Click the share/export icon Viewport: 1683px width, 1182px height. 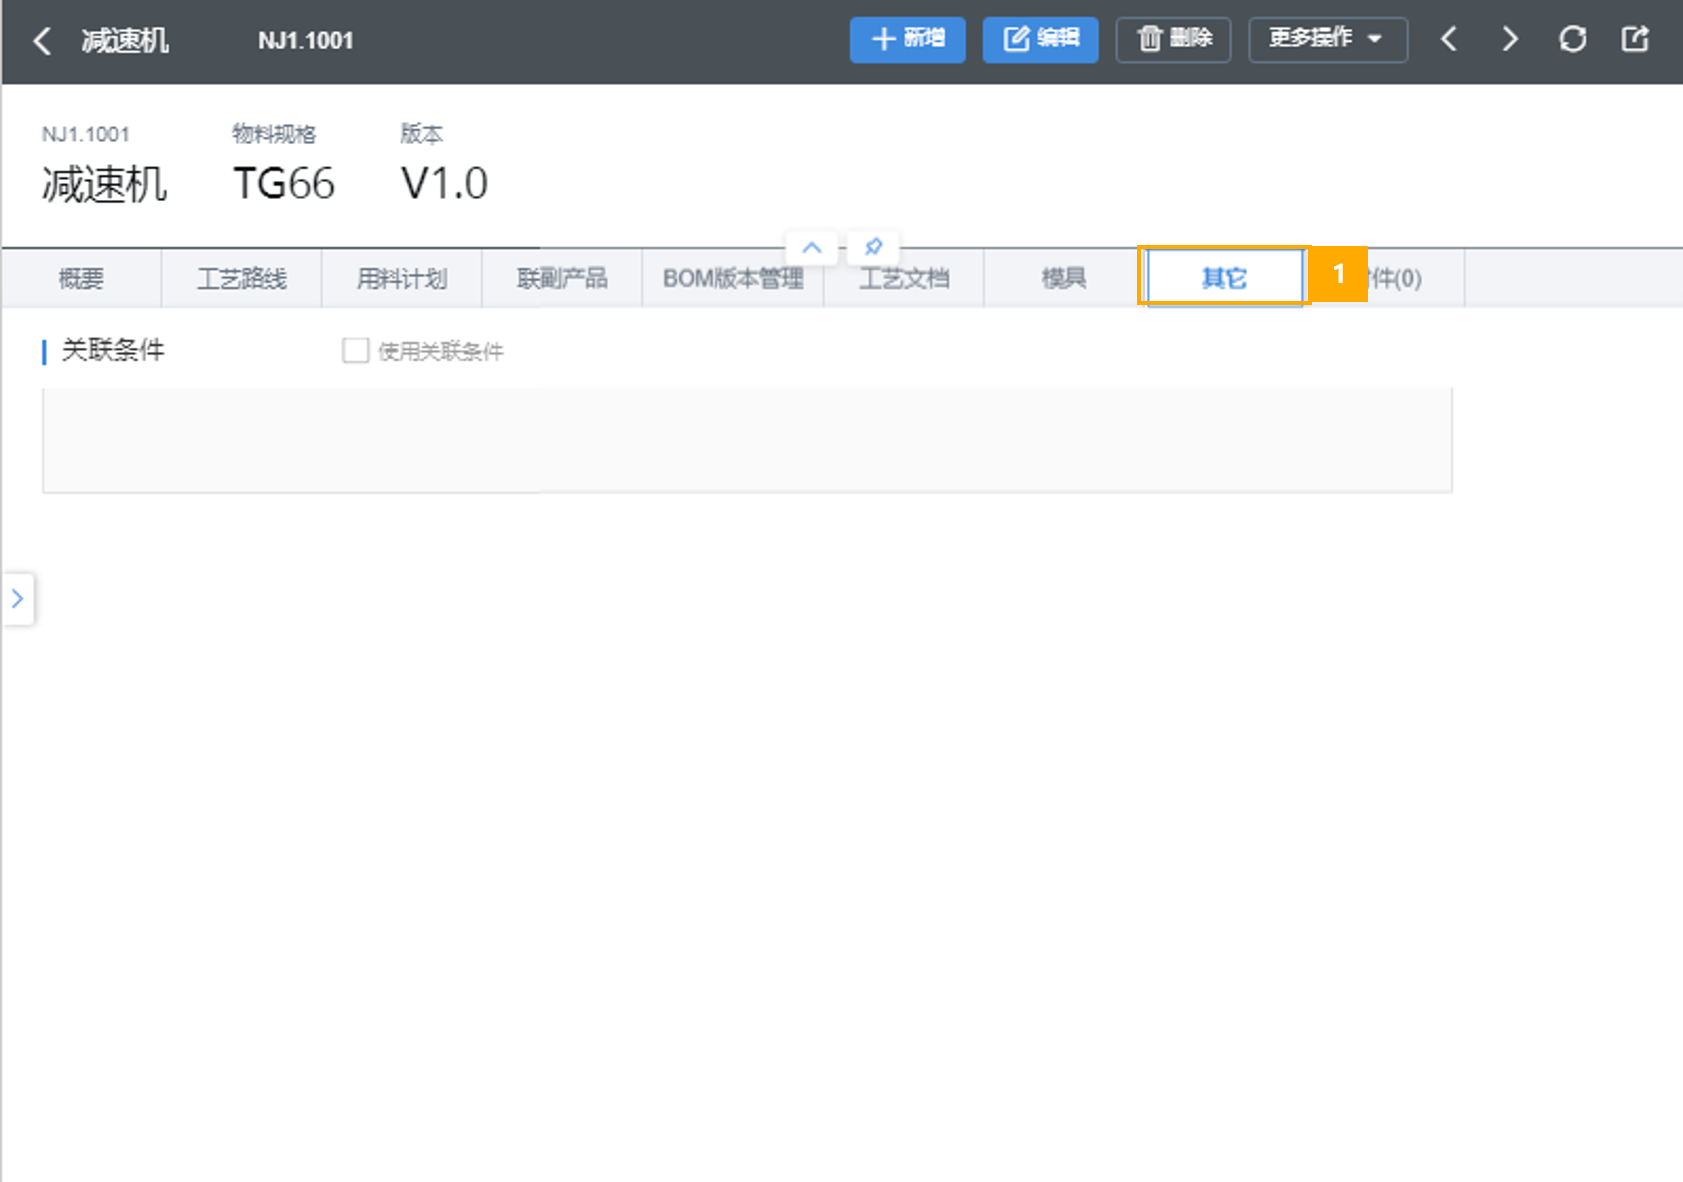tap(1635, 40)
